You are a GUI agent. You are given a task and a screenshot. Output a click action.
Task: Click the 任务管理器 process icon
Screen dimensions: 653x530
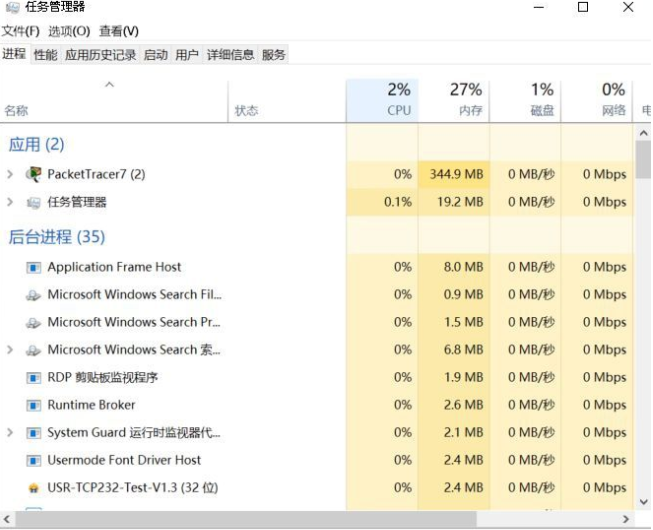33,202
